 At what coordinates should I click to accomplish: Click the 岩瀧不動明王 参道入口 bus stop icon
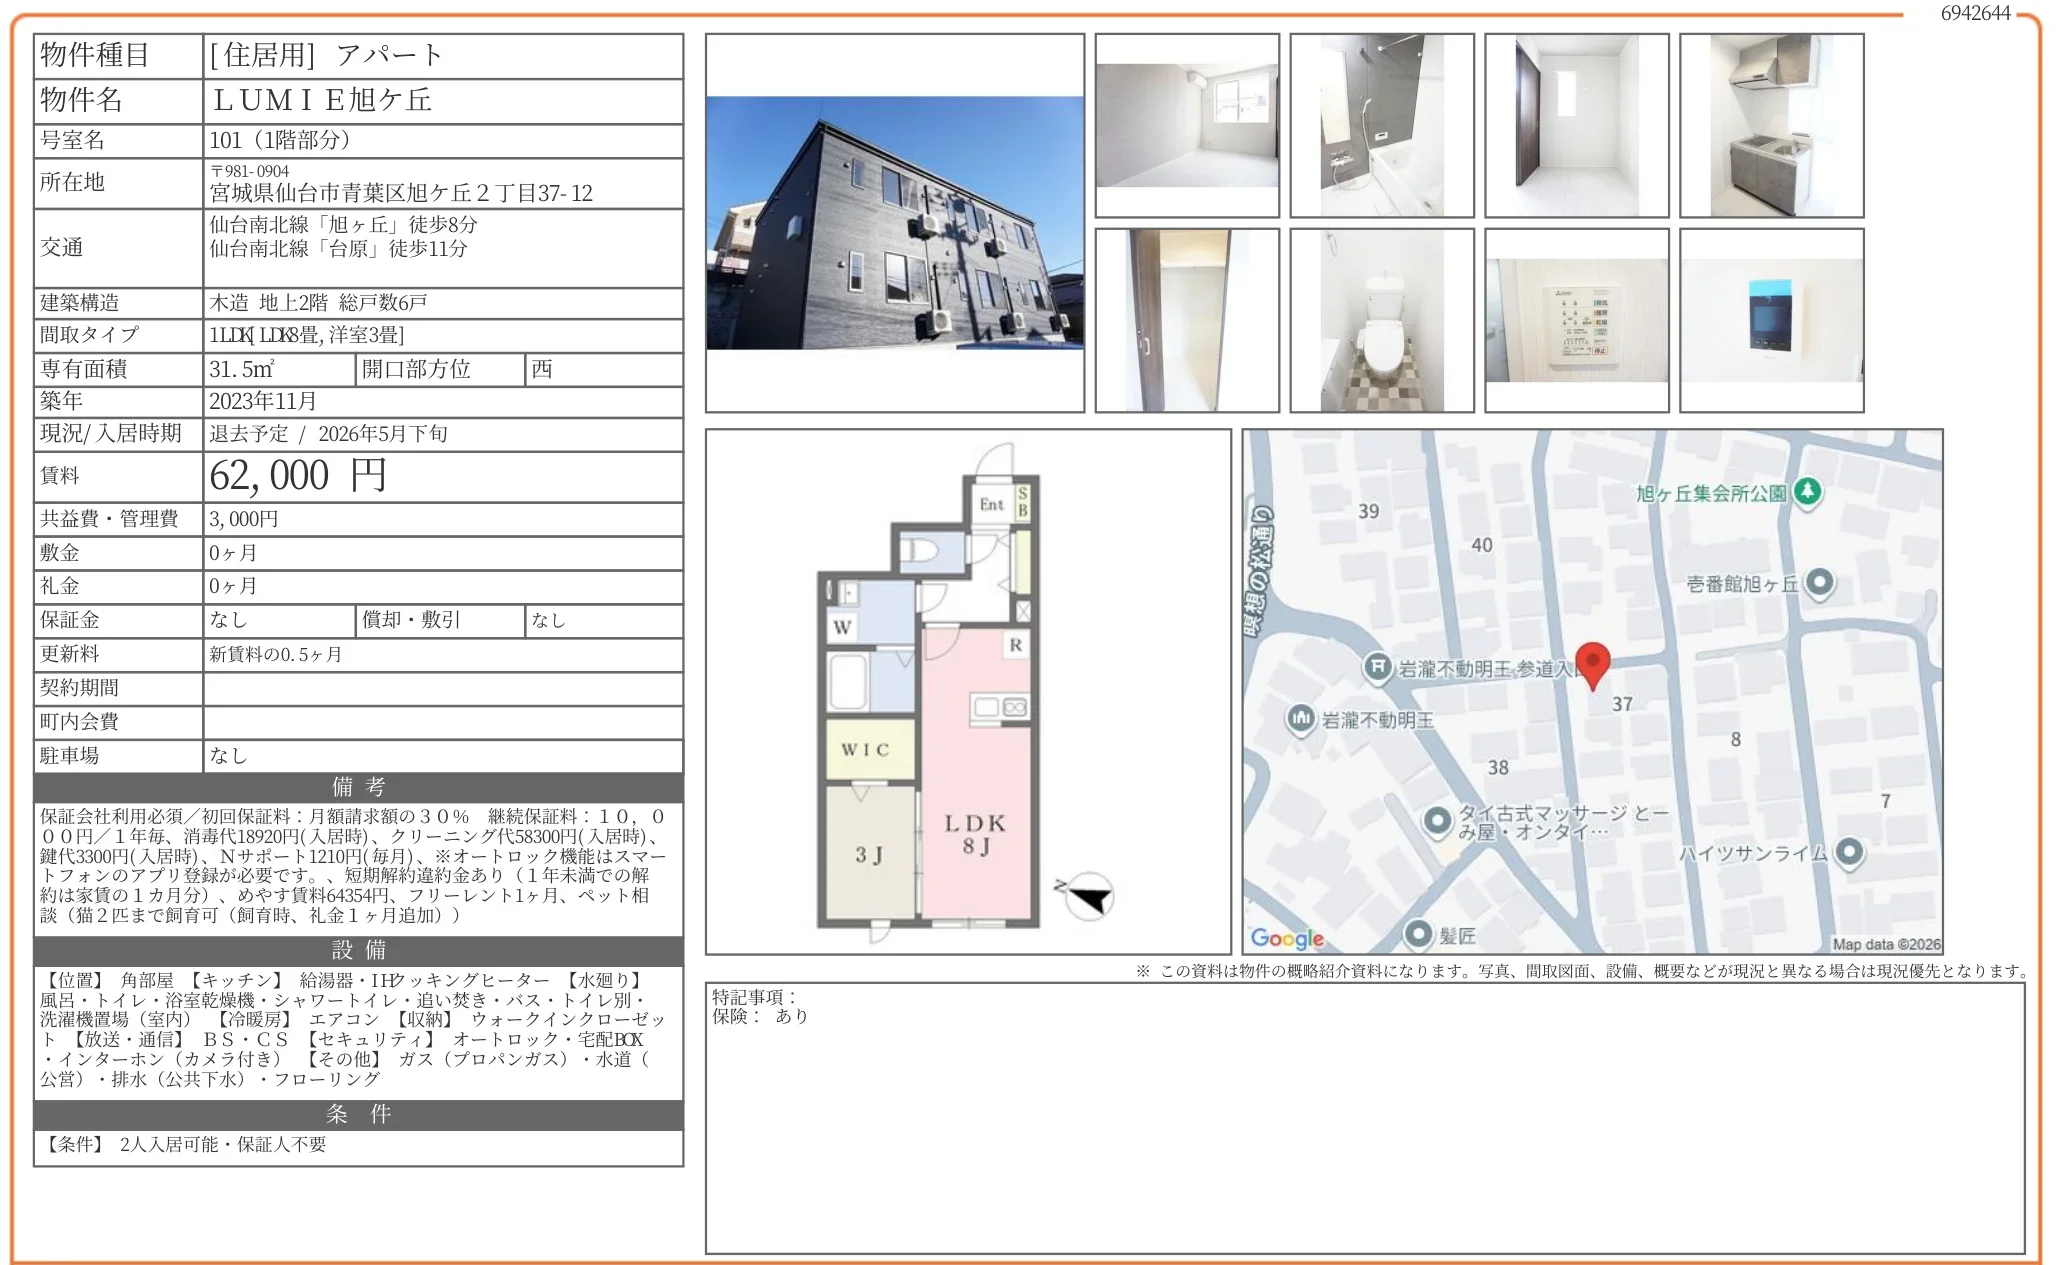pyautogui.click(x=1378, y=666)
